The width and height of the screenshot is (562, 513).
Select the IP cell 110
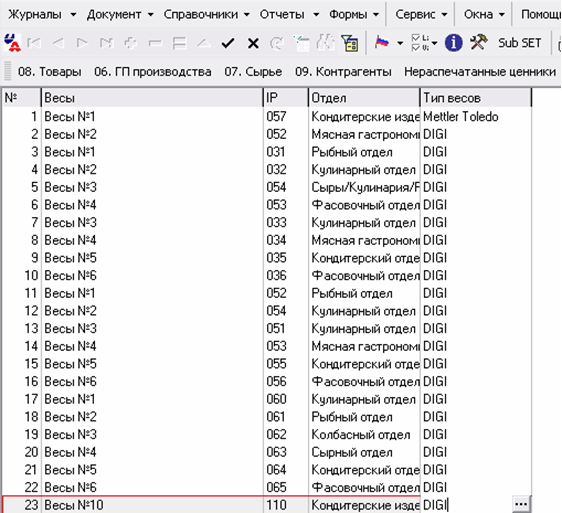[x=286, y=505]
